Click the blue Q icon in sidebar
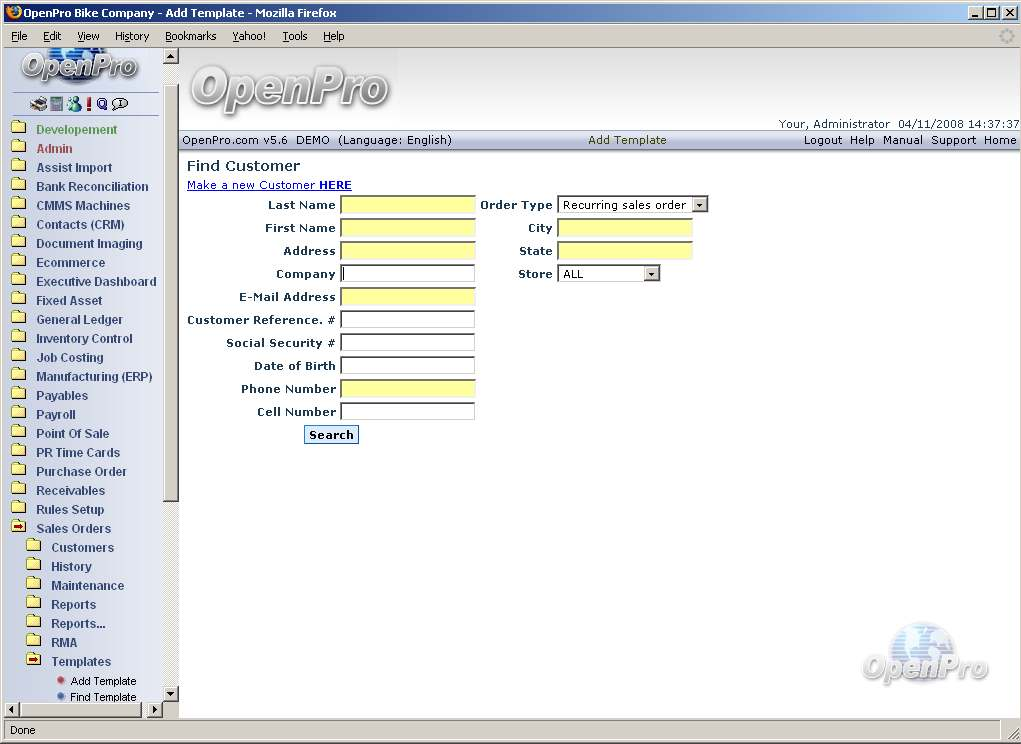Viewport: 1021px width, 744px height. coord(102,104)
